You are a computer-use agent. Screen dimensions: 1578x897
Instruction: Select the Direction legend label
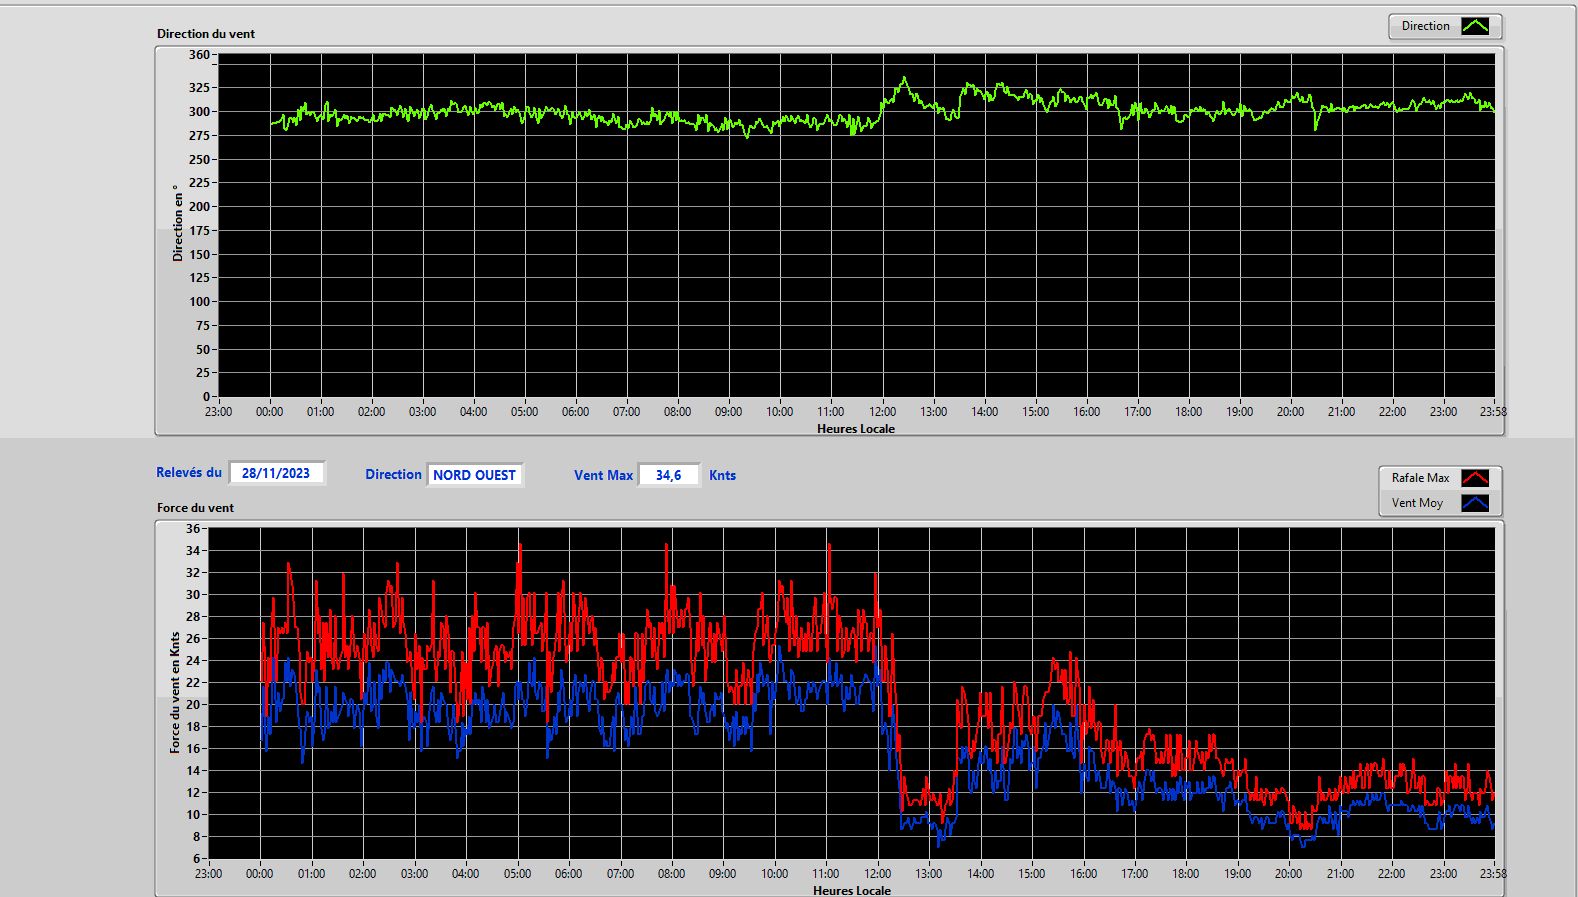click(x=1425, y=26)
